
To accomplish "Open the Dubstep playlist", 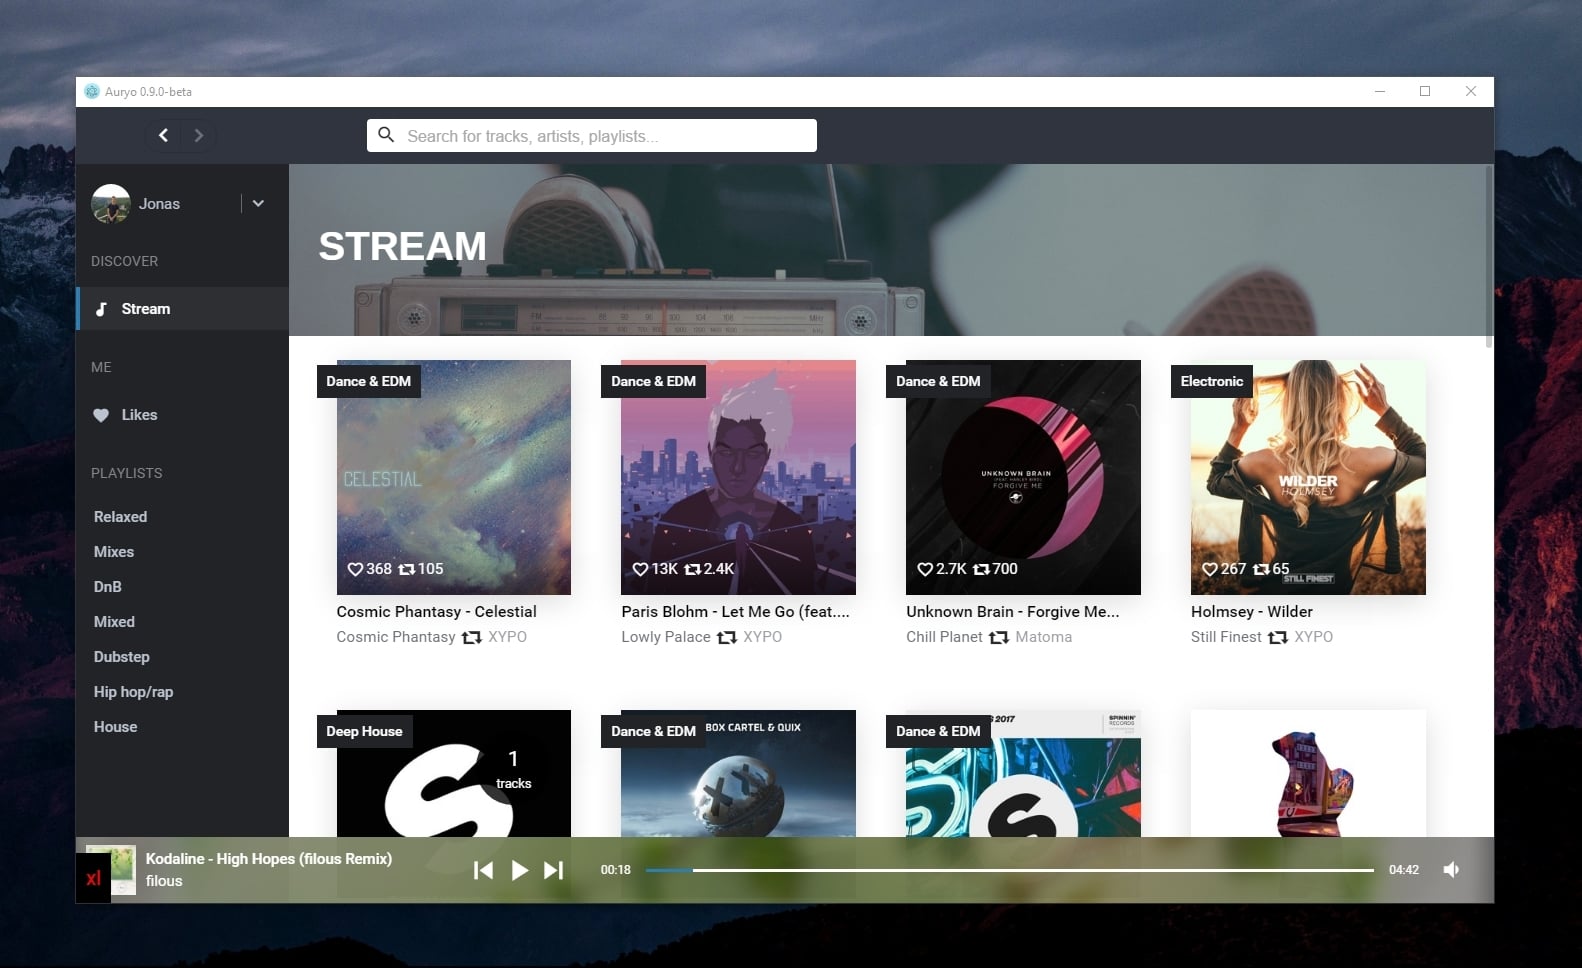I will tap(121, 657).
